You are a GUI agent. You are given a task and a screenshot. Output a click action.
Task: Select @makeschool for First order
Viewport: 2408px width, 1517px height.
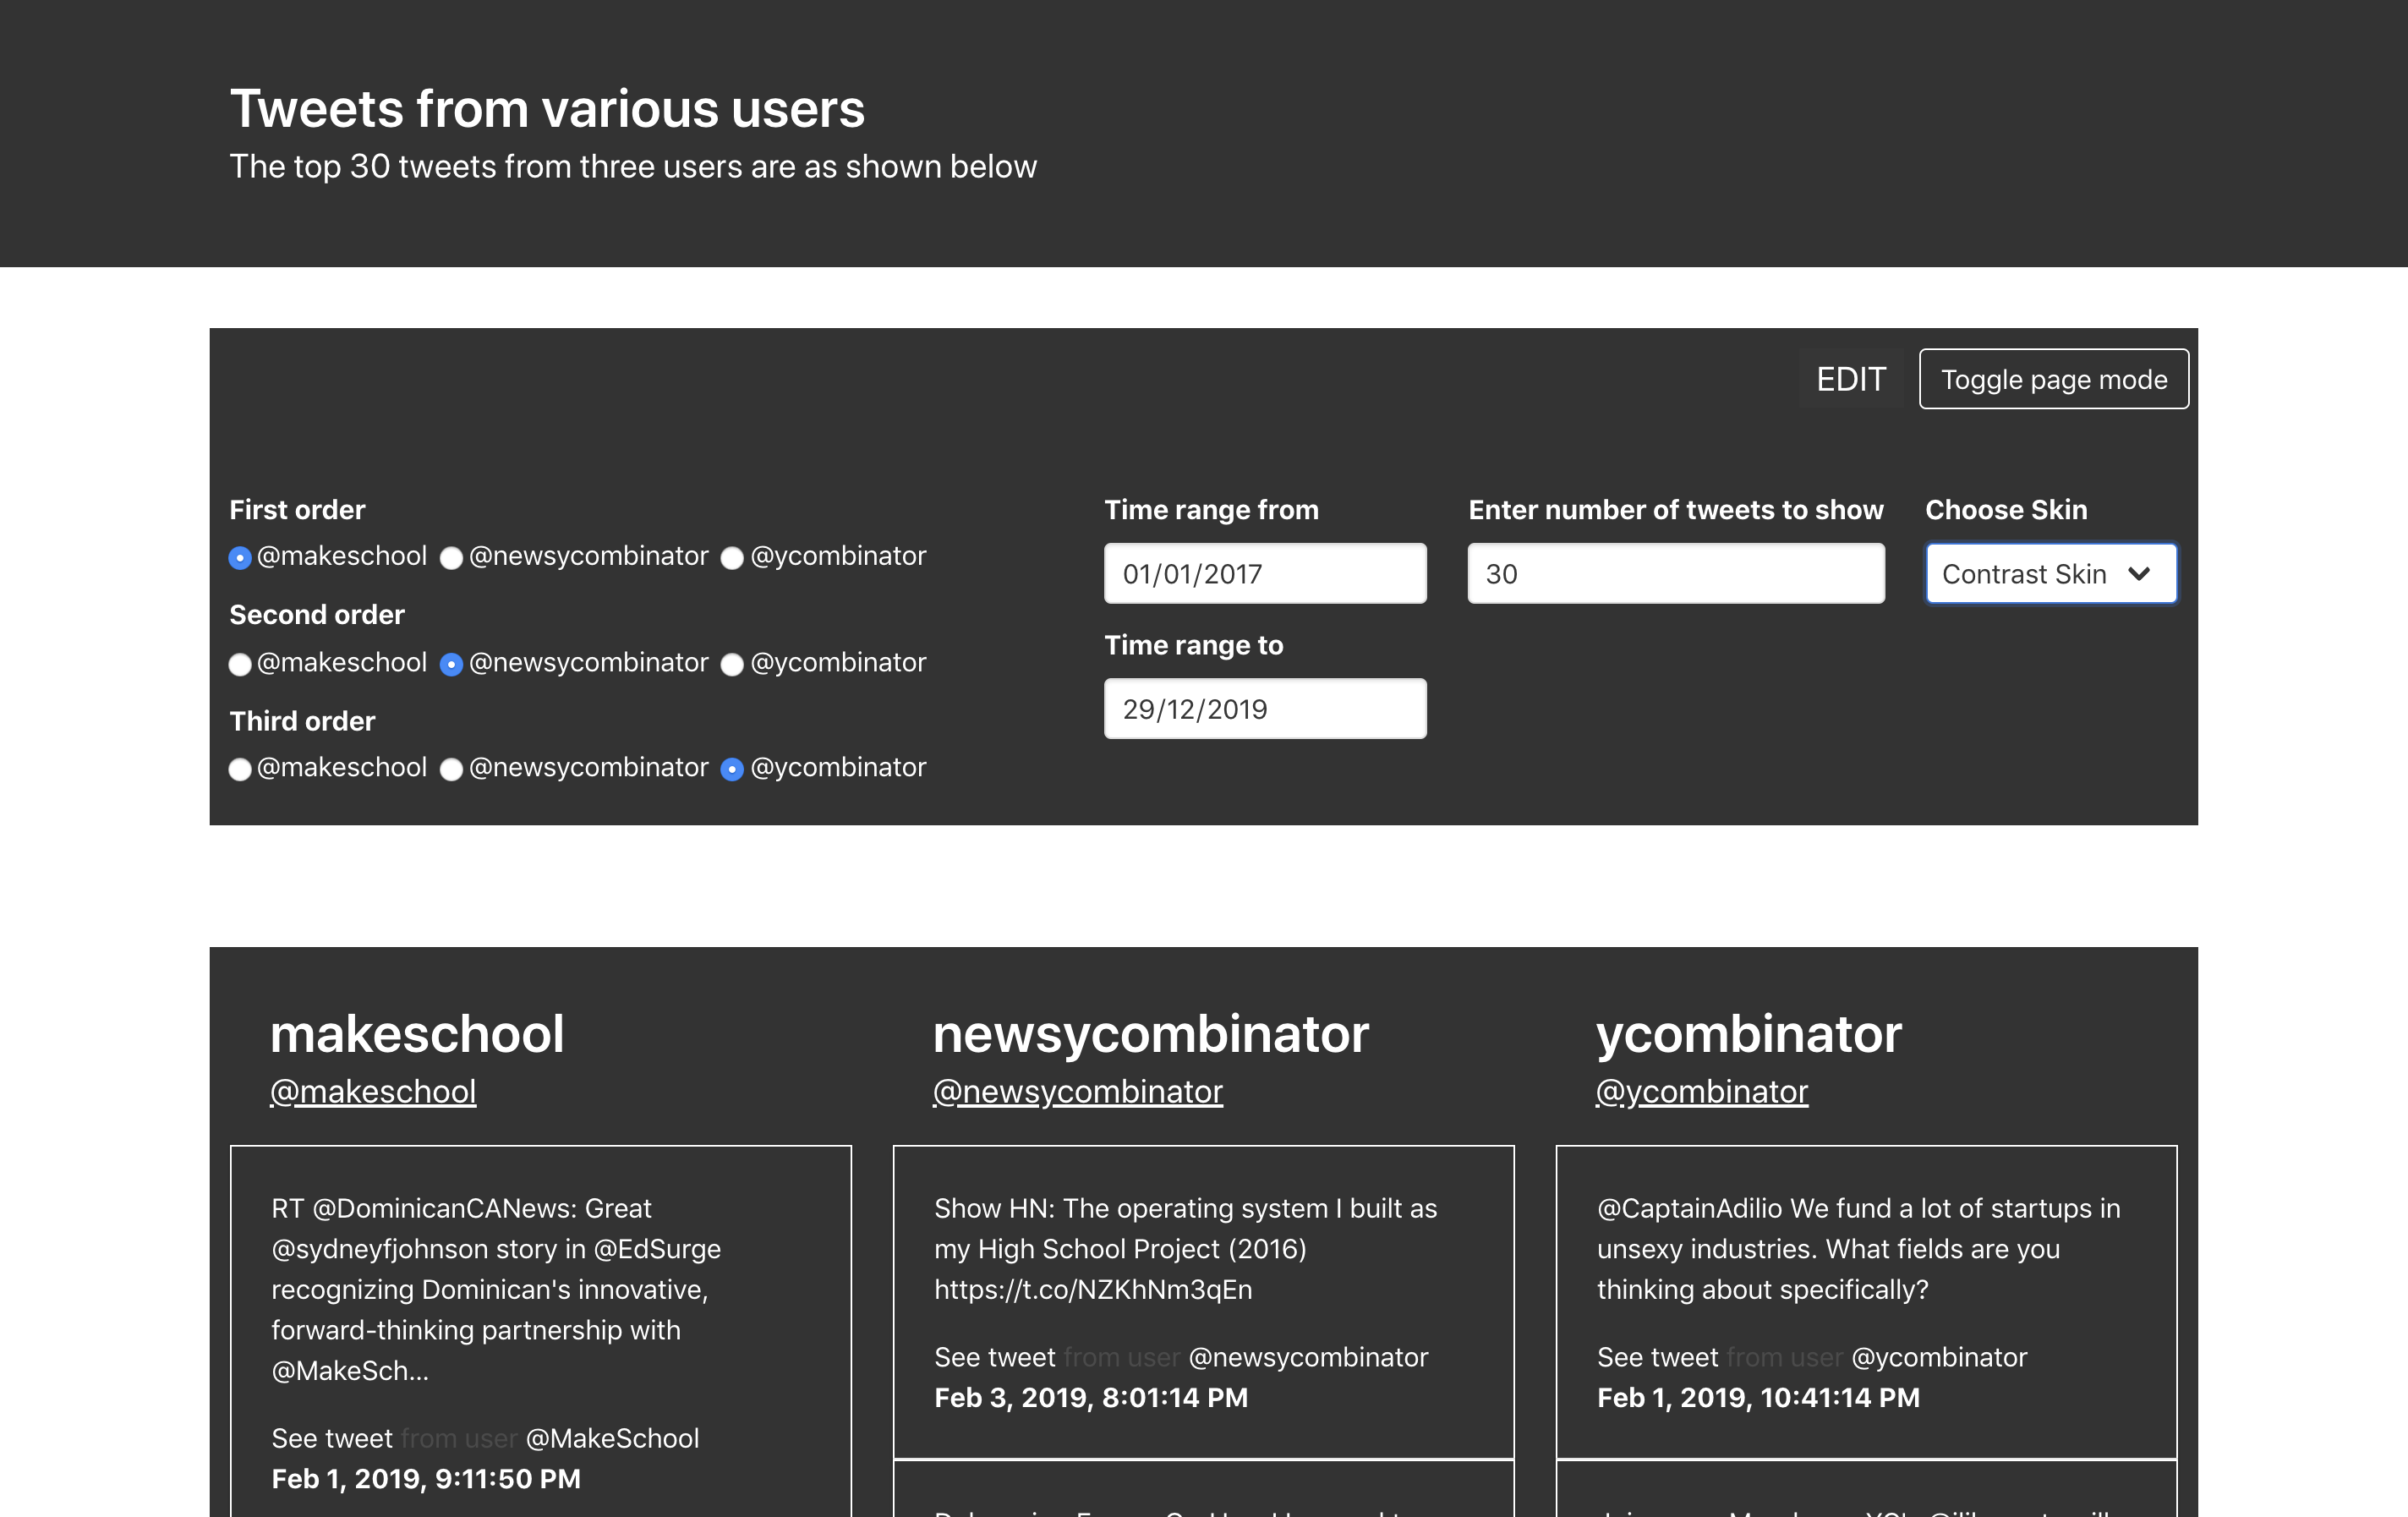coord(240,558)
